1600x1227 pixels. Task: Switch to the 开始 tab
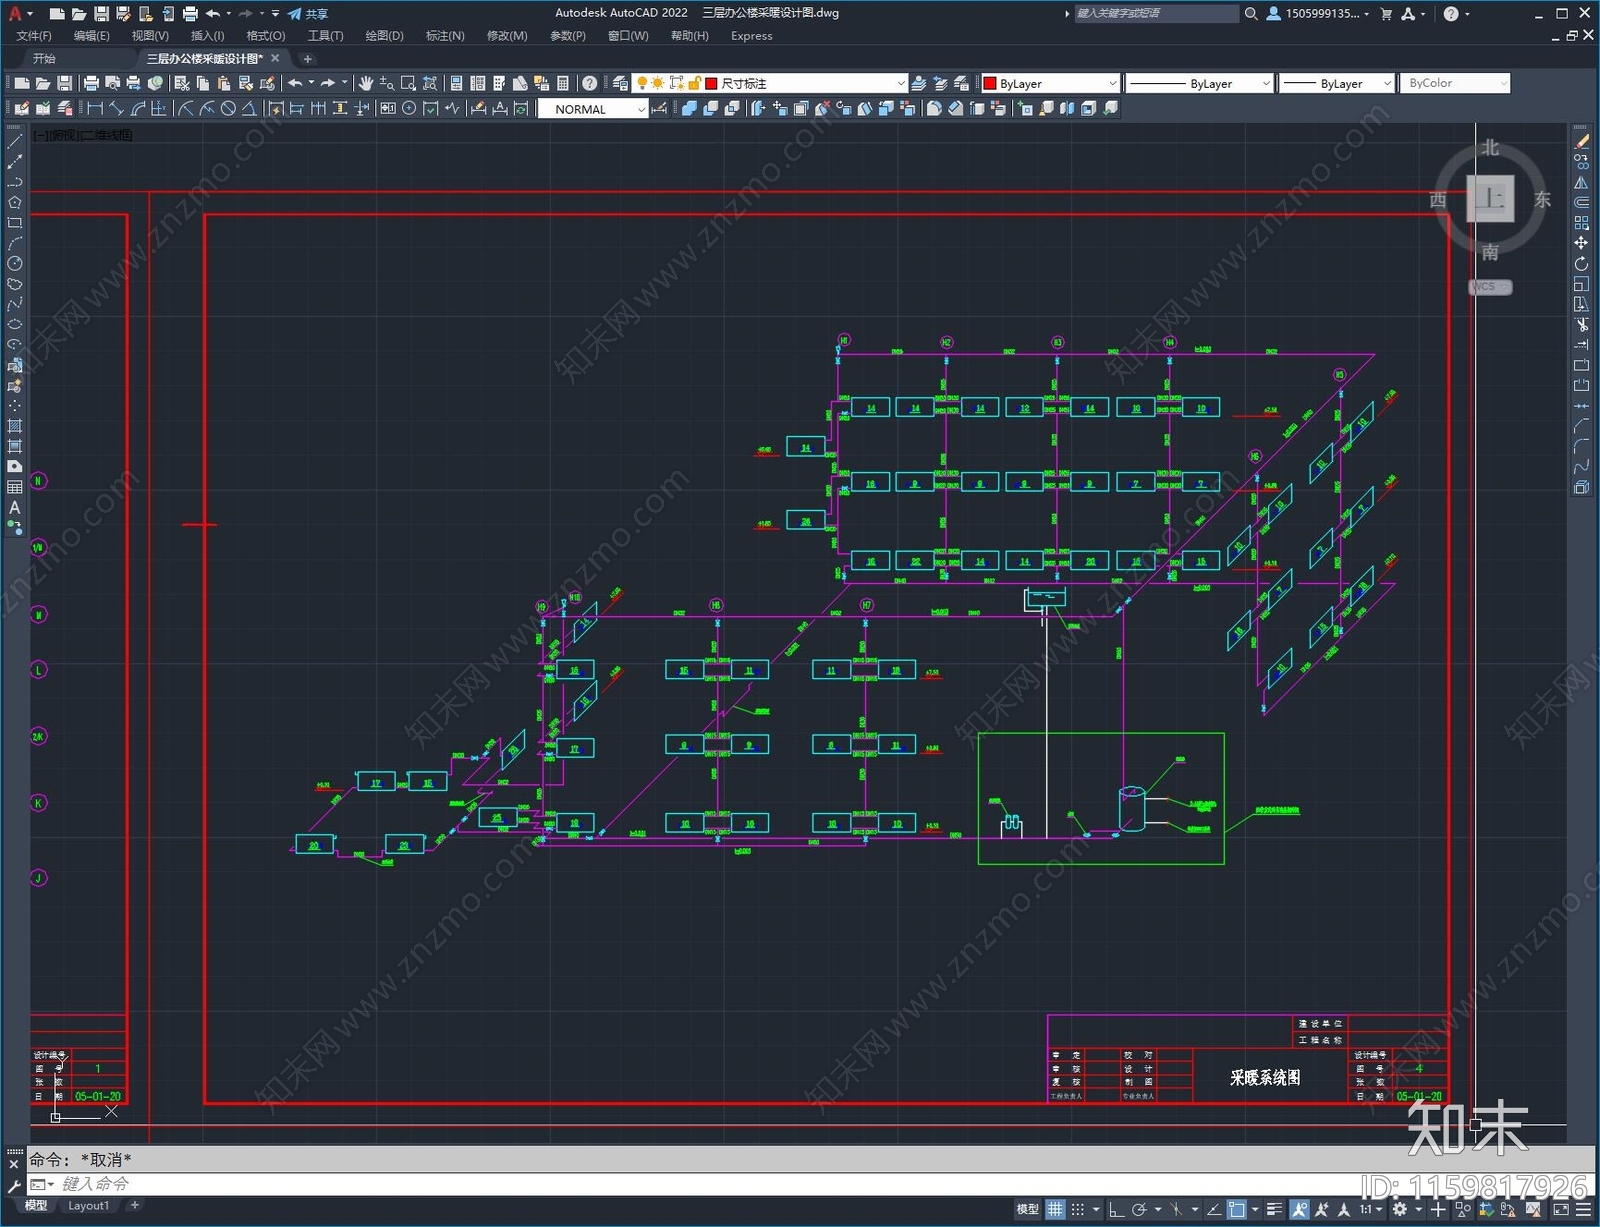[44, 58]
